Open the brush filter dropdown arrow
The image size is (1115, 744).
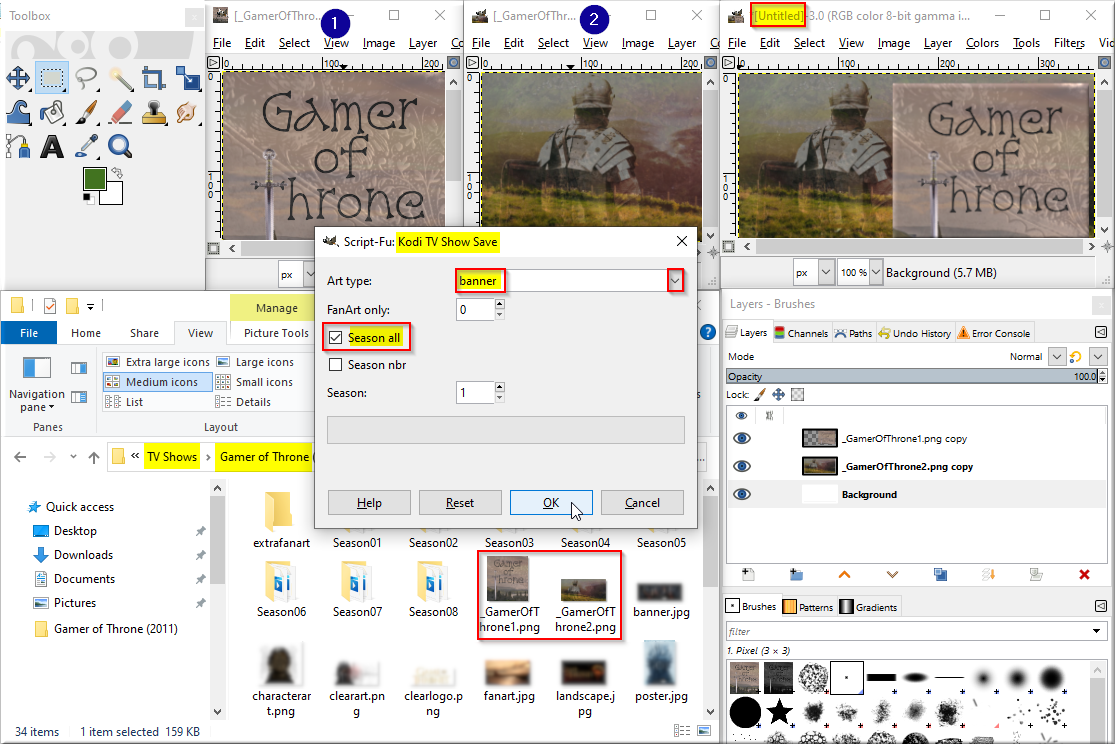(1096, 631)
